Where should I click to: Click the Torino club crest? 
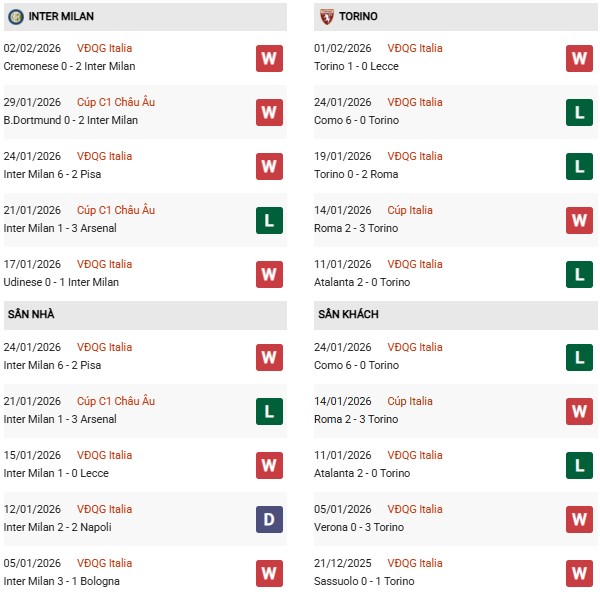327,17
